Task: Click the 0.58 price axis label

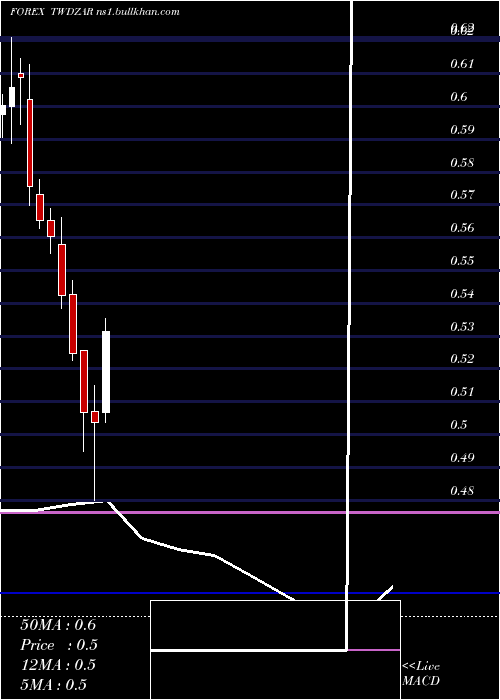Action: [462, 162]
